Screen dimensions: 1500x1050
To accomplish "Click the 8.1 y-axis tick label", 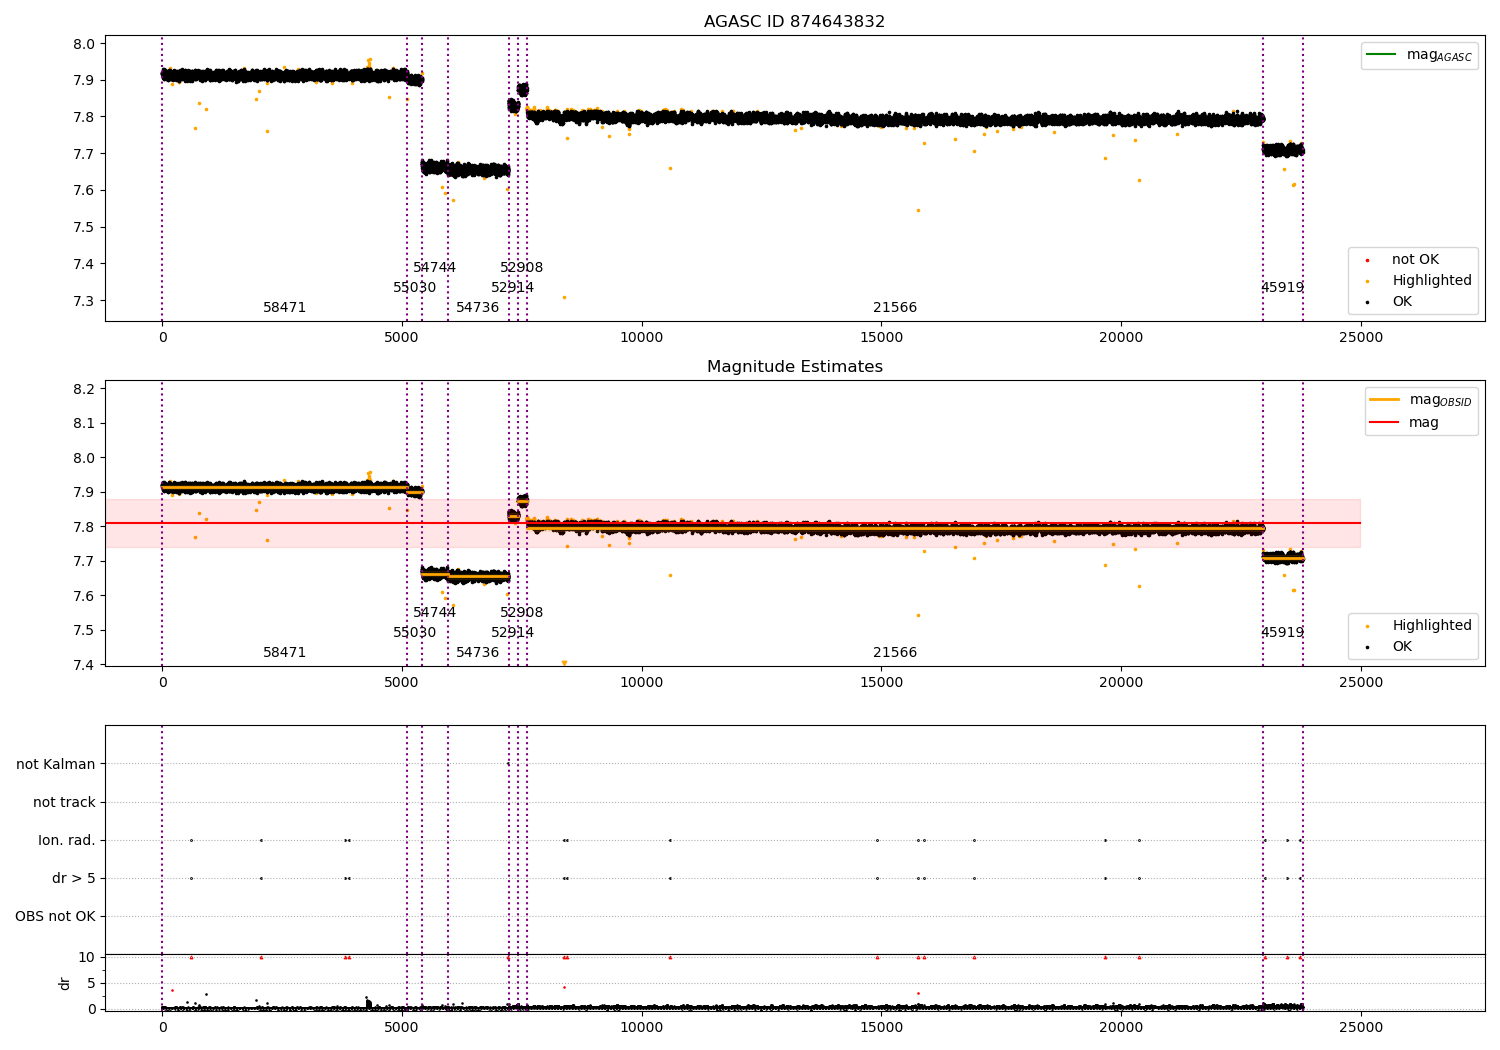I will 84,423.
